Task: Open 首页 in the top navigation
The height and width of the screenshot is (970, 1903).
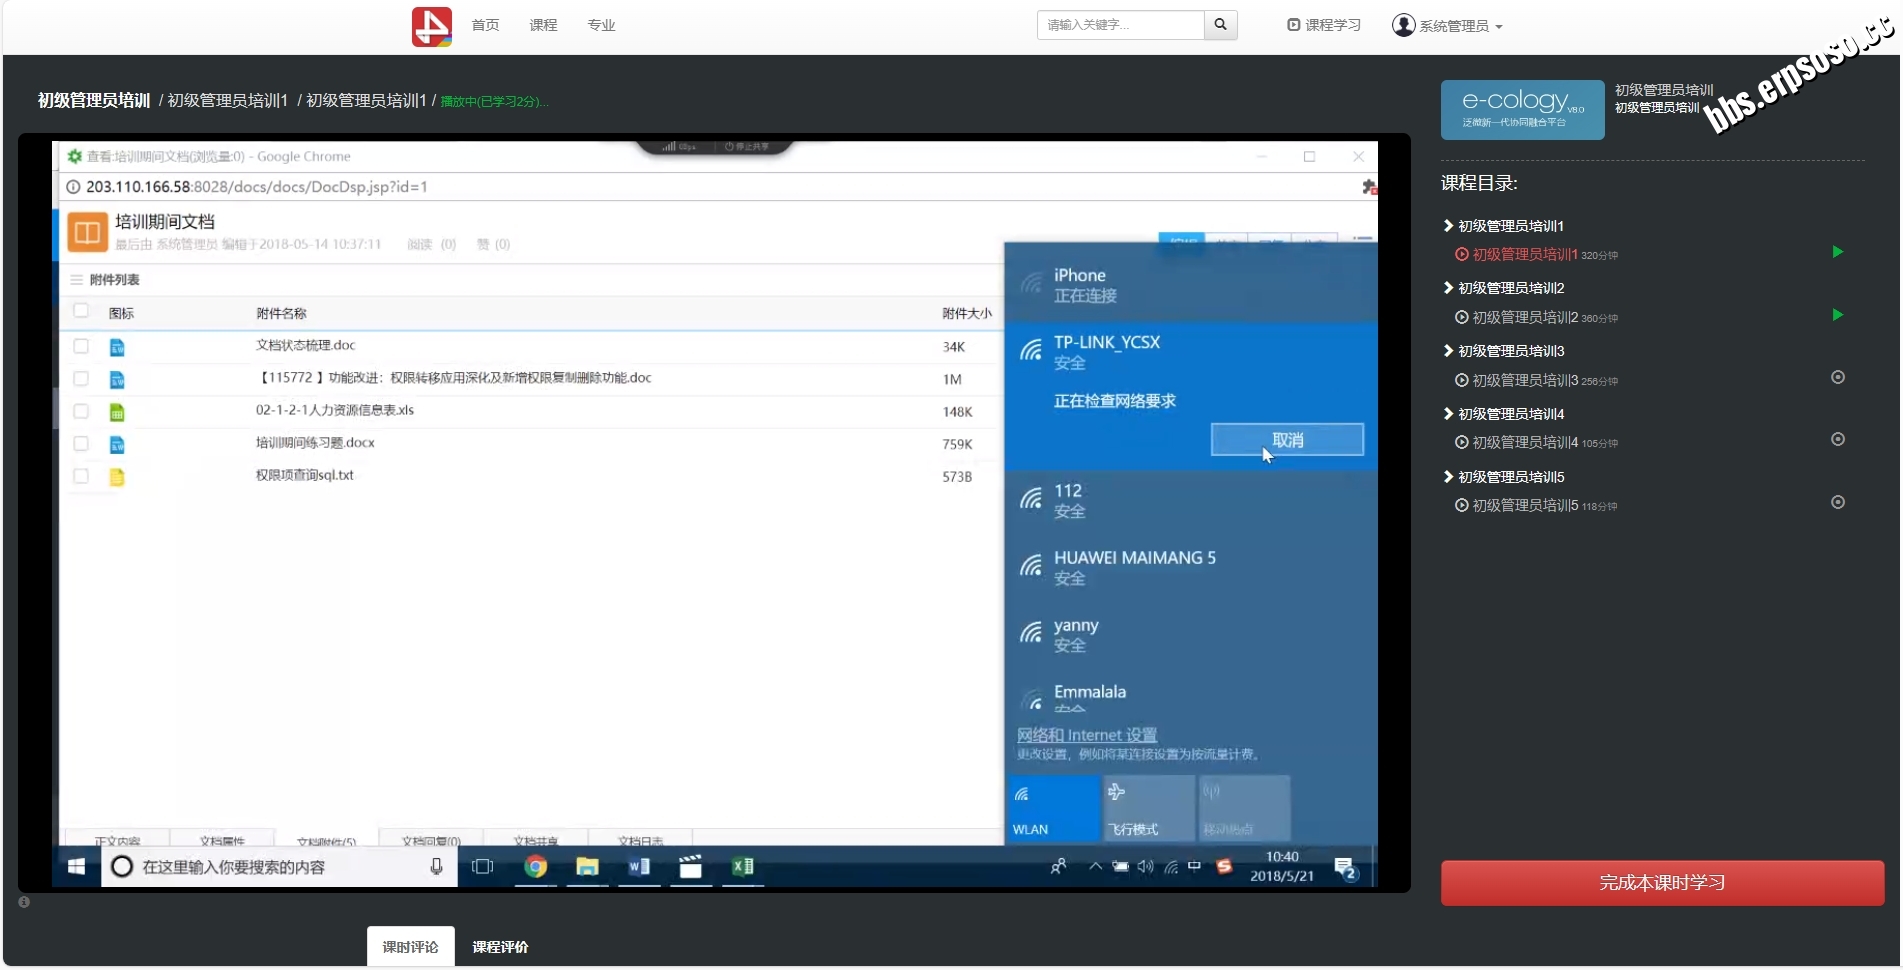Action: pyautogui.click(x=486, y=25)
